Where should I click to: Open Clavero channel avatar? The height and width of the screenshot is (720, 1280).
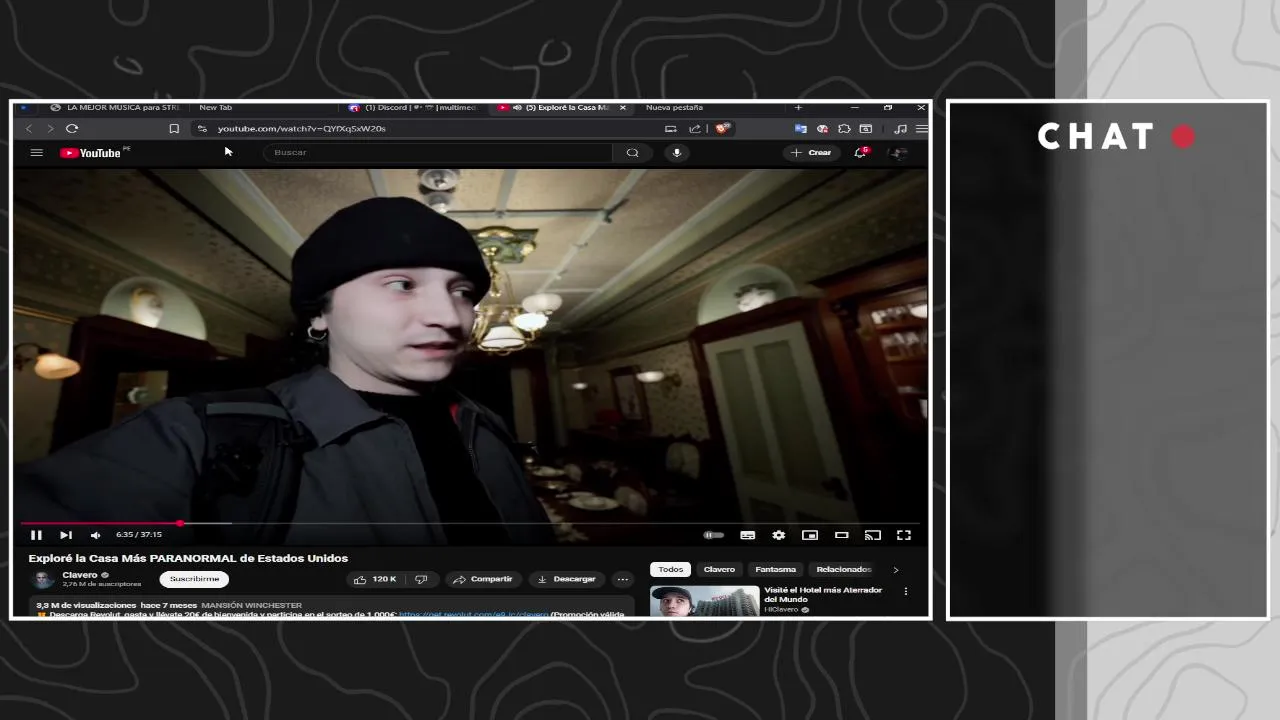click(44, 579)
